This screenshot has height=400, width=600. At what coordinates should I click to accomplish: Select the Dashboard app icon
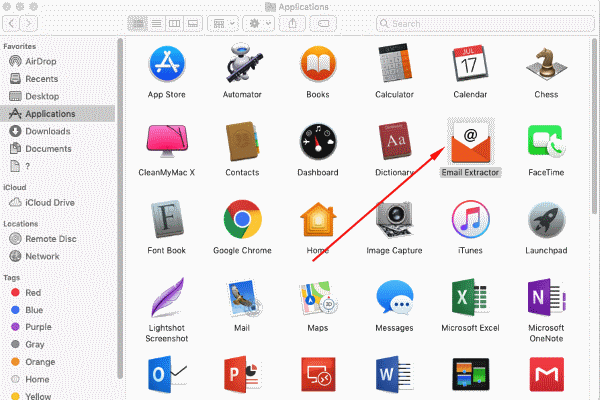pos(318,141)
